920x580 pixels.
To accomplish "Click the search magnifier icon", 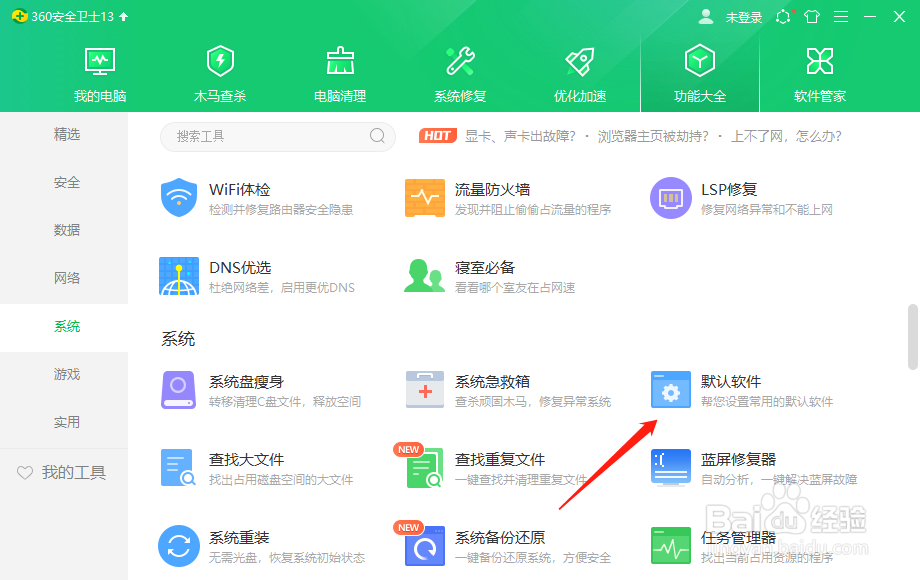I will click(377, 136).
